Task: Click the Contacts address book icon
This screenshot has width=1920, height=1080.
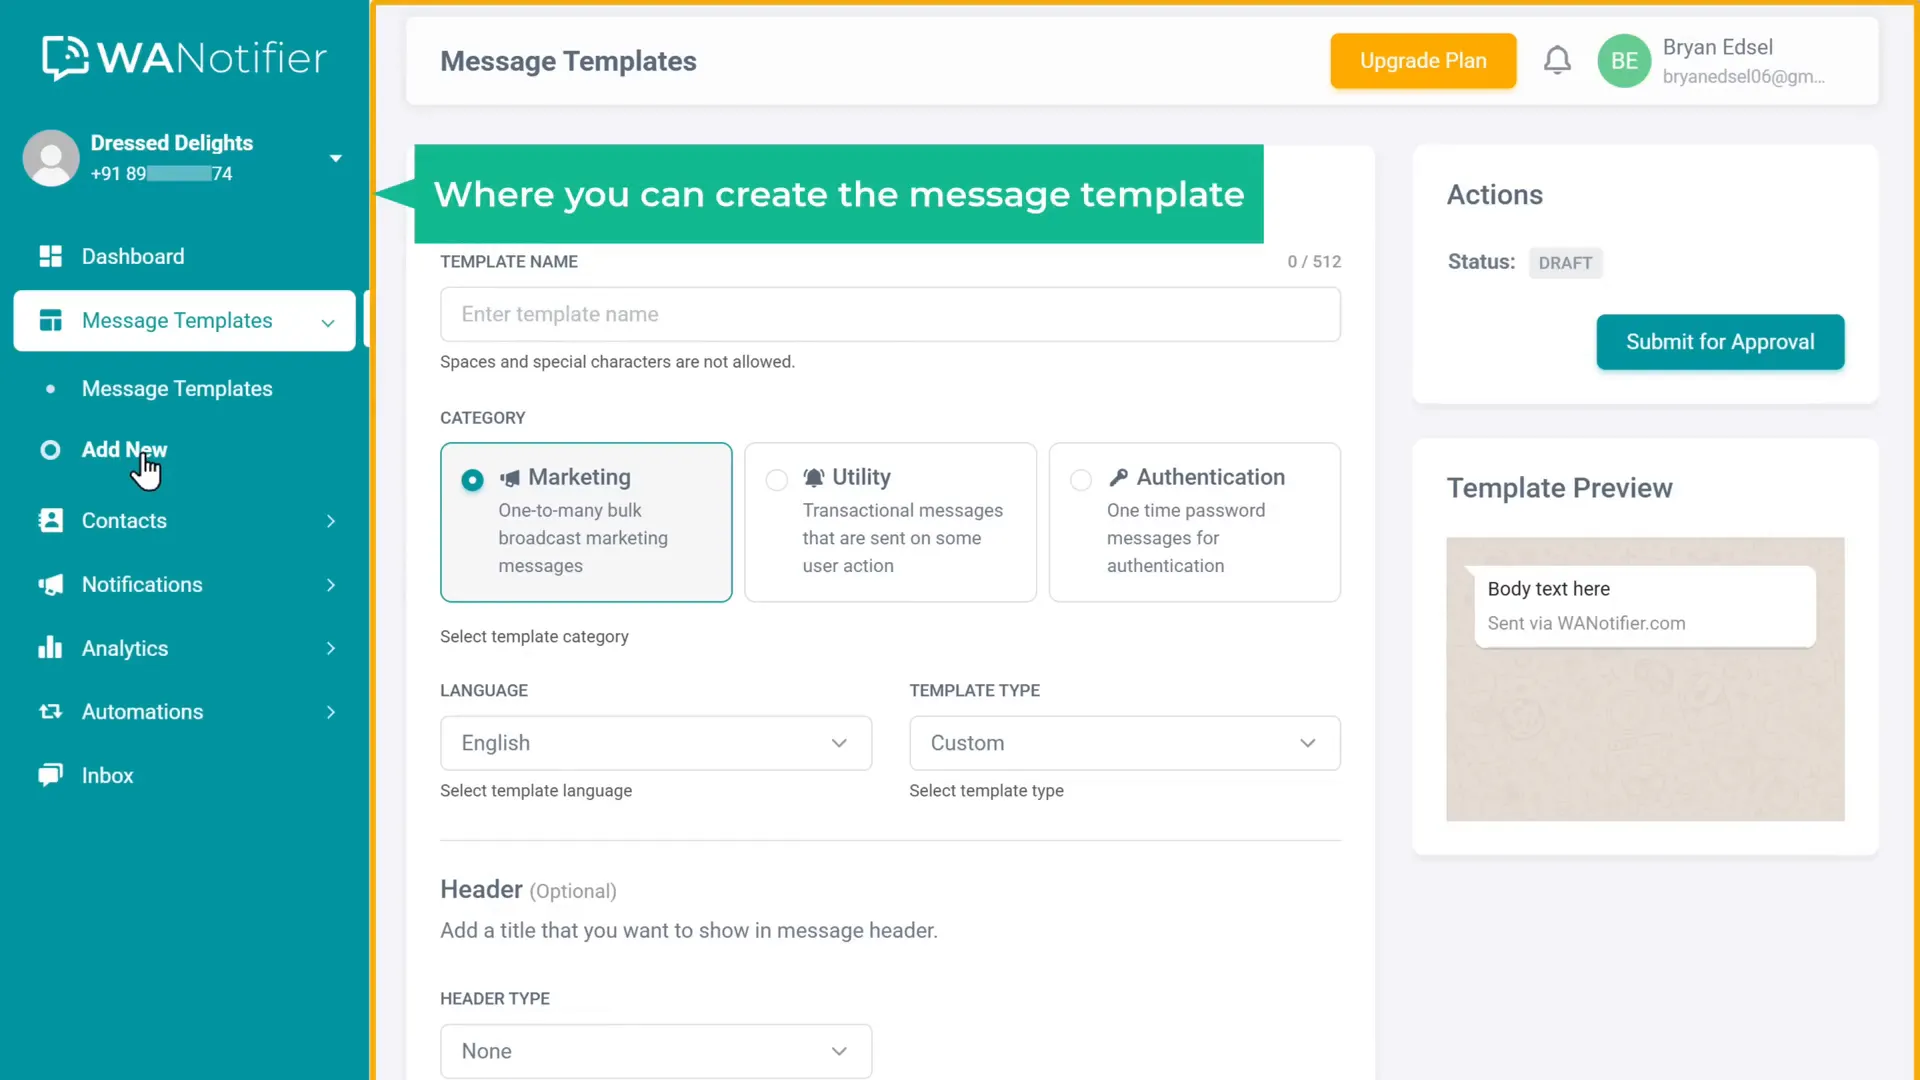Action: pos(50,520)
